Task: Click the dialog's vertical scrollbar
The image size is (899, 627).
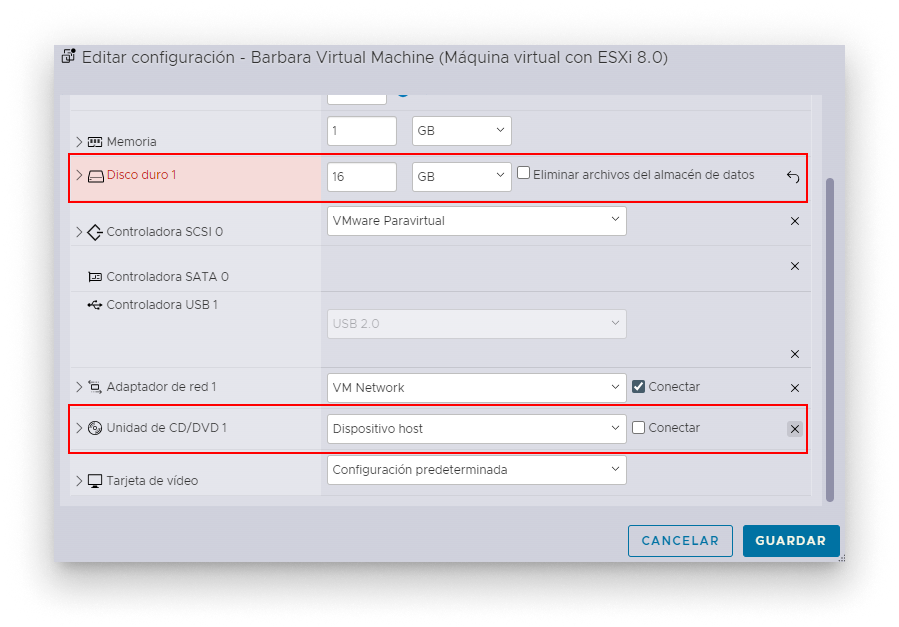Action: tap(828, 340)
